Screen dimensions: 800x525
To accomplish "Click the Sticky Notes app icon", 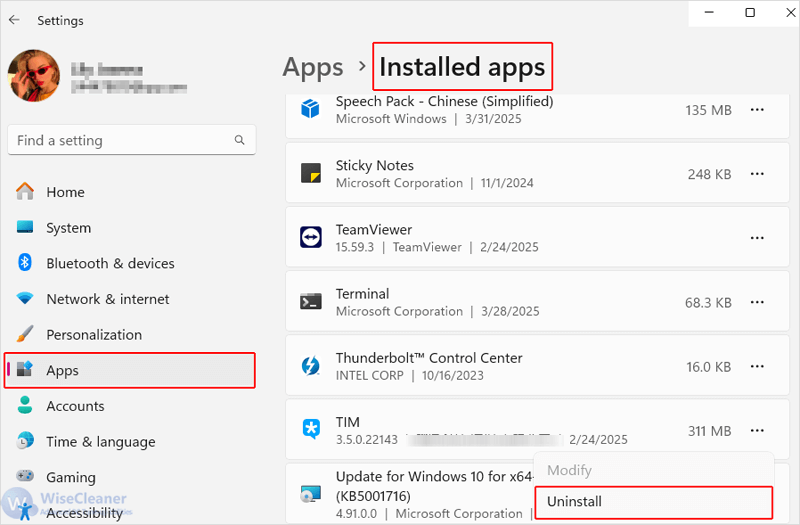I will (310, 173).
